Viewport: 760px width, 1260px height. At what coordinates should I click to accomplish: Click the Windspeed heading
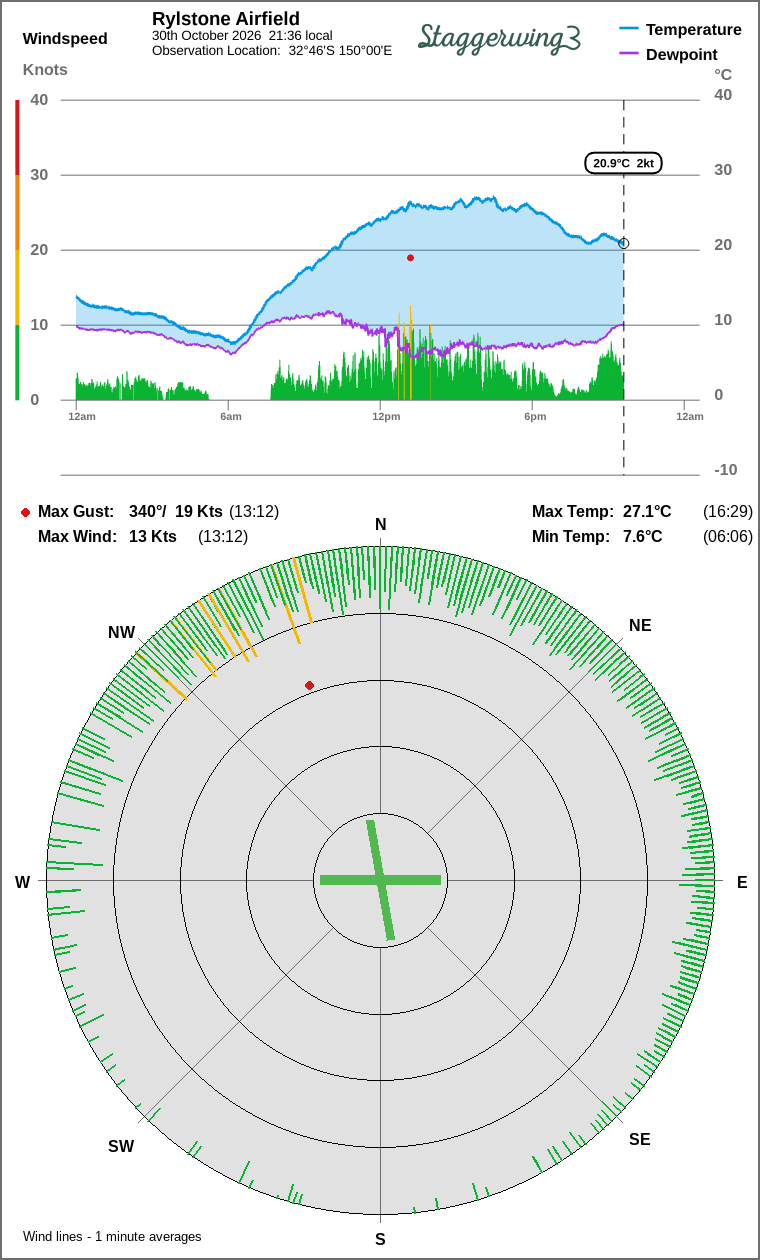point(65,39)
